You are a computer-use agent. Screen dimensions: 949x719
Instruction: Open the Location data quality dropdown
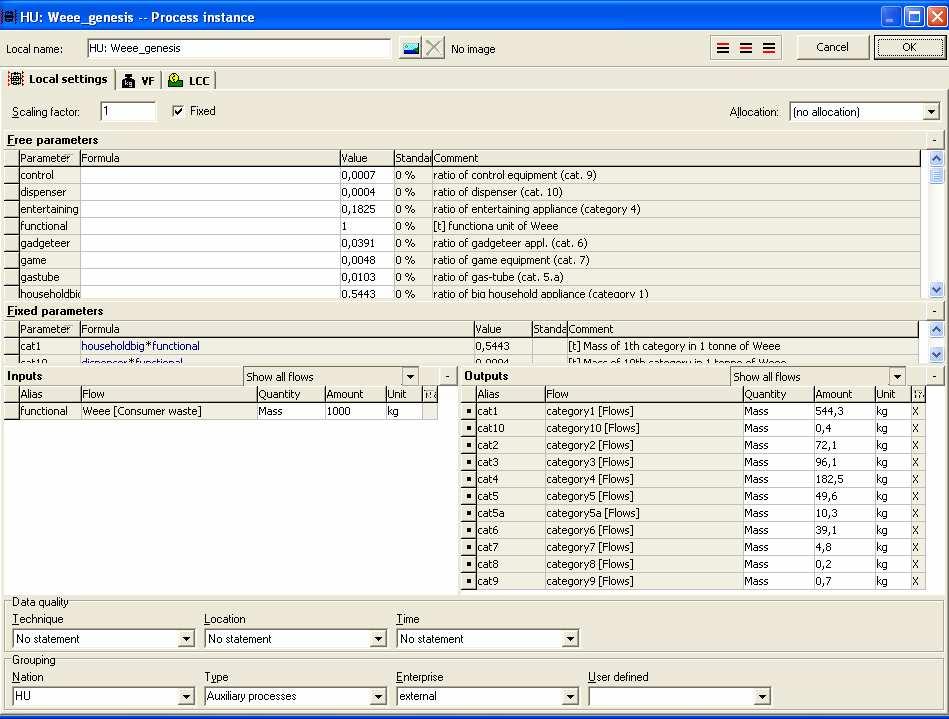378,639
